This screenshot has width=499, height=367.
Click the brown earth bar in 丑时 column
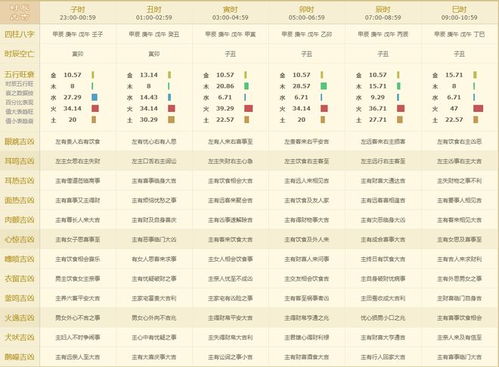tap(171, 120)
